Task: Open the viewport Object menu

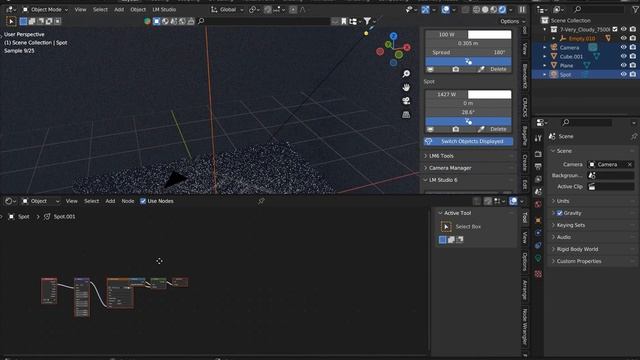Action: coord(138,9)
